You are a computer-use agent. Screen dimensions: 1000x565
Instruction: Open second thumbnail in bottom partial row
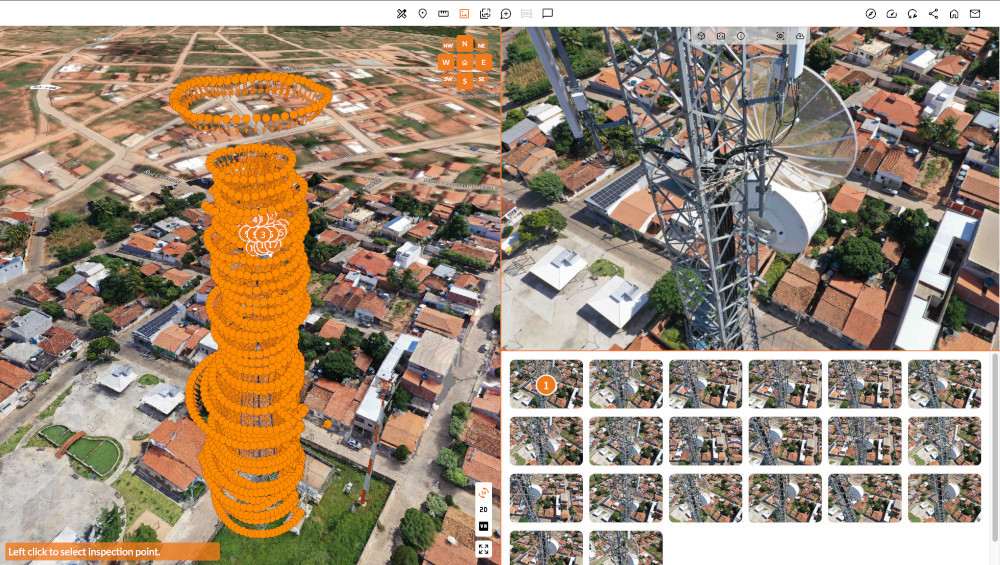(626, 548)
